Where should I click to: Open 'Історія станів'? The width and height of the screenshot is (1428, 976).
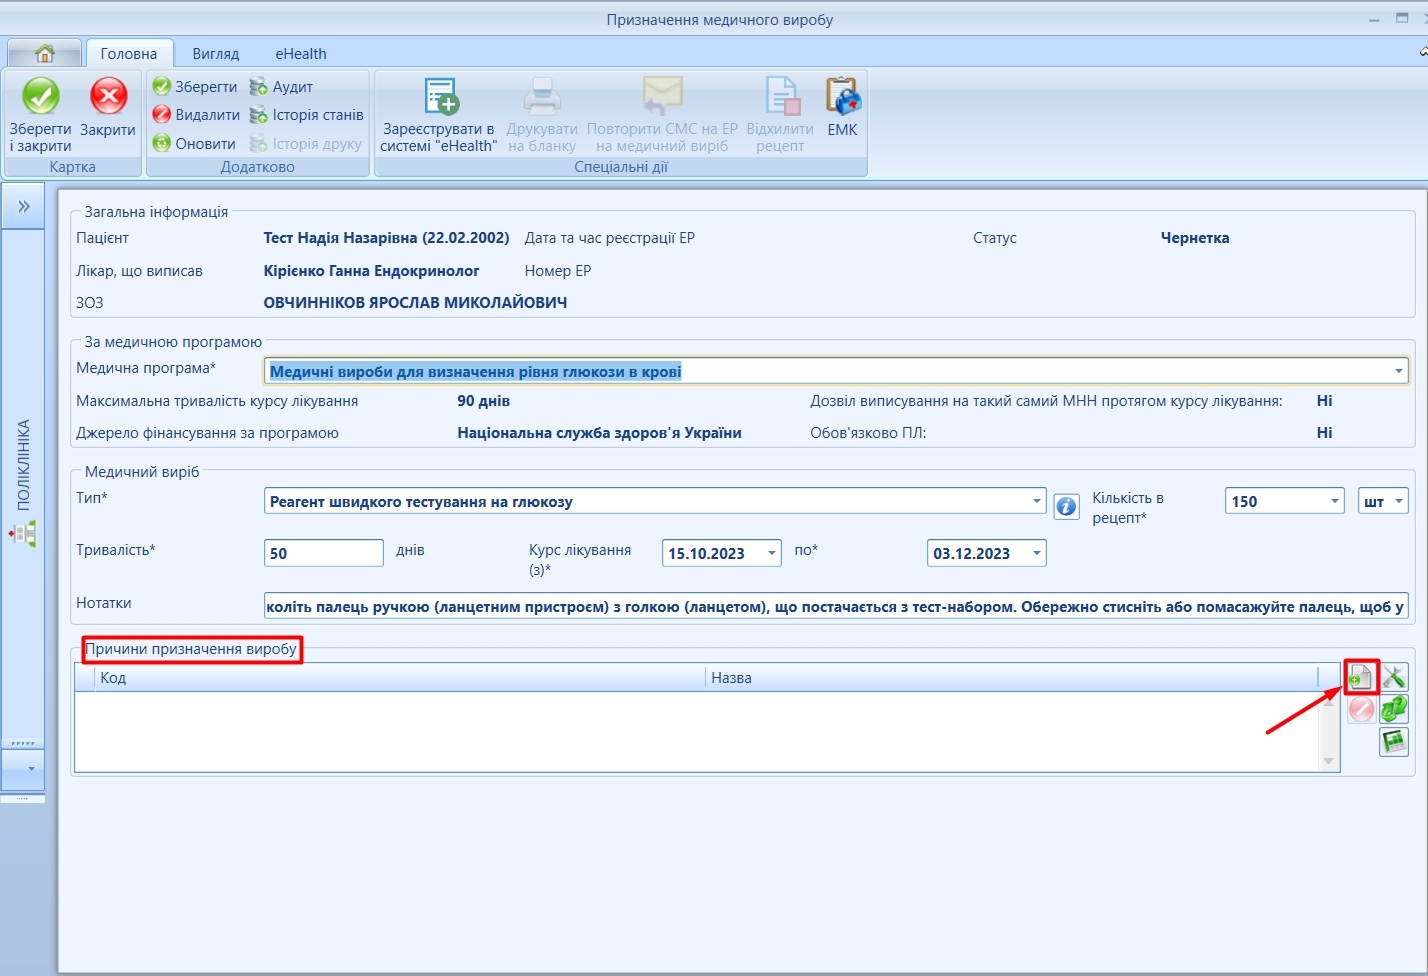point(306,115)
